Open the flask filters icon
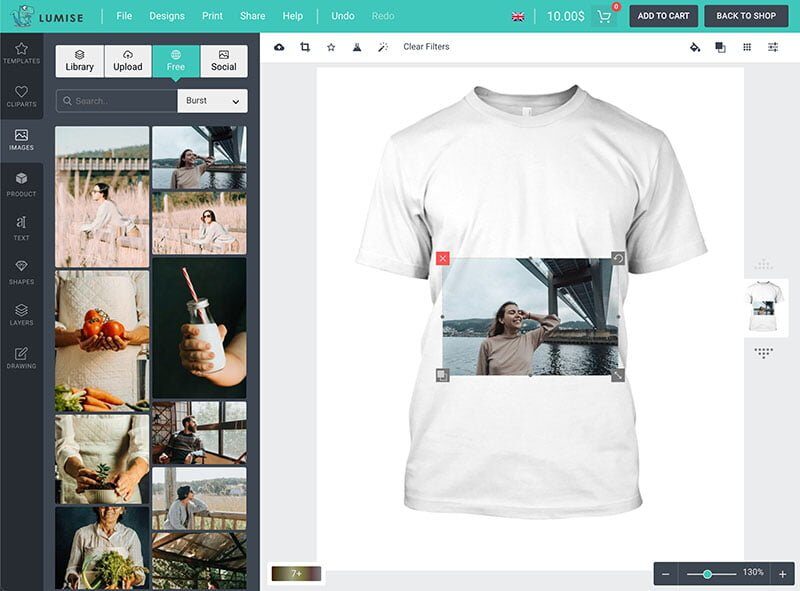 [357, 47]
